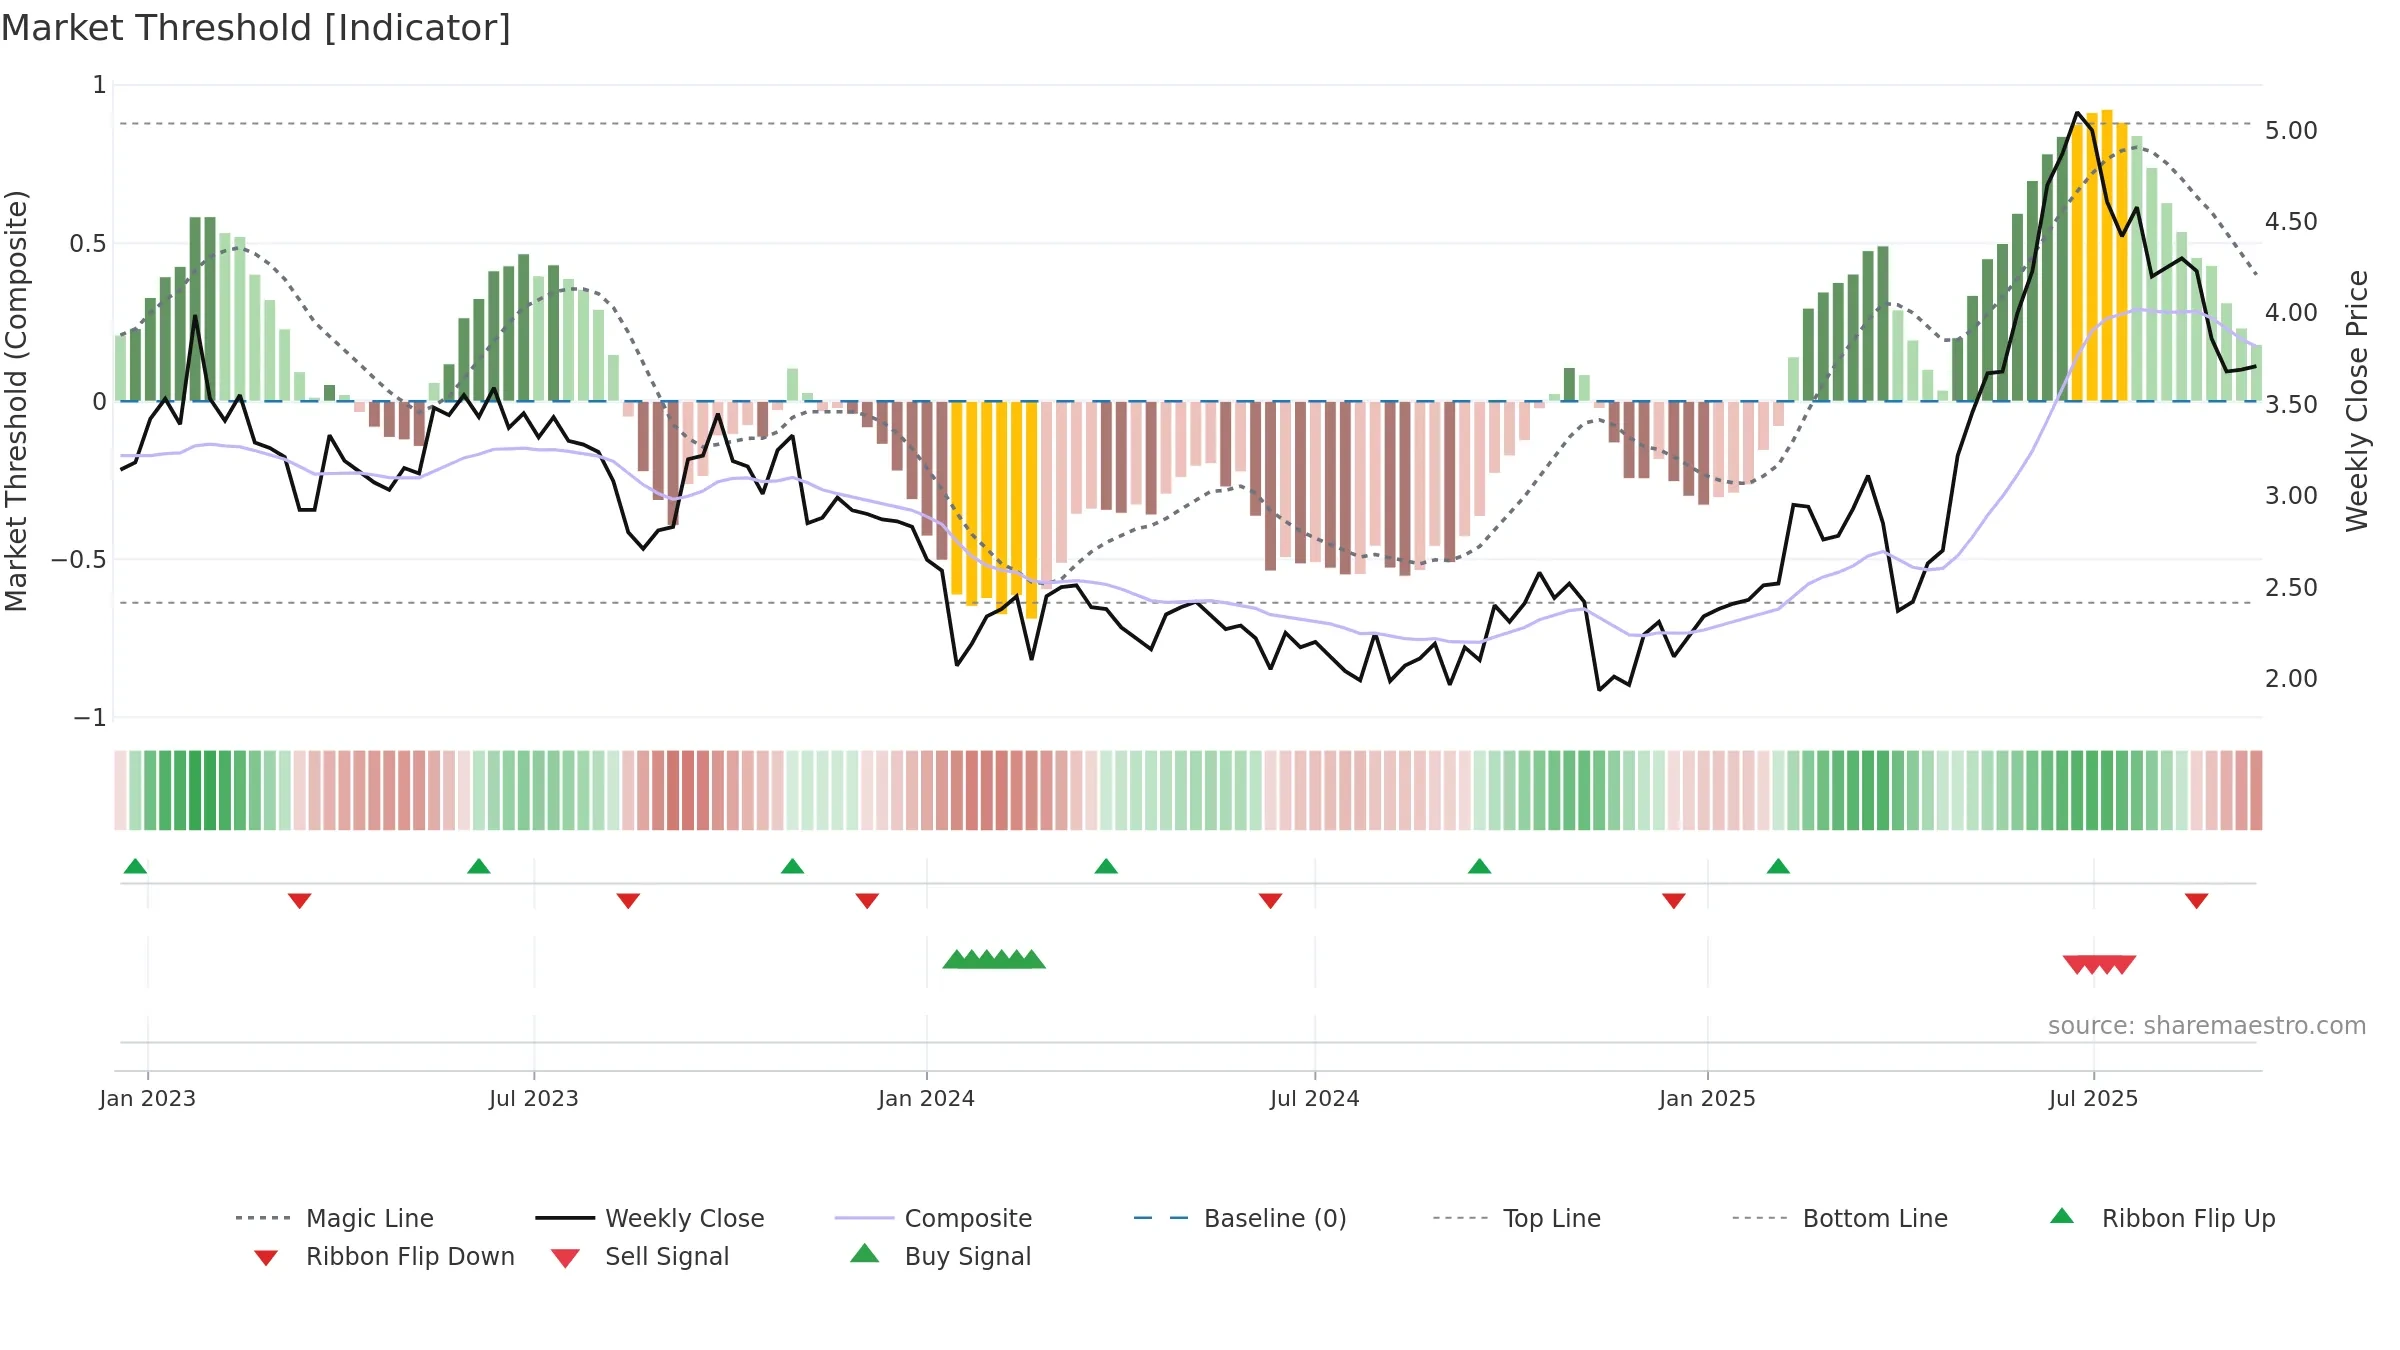The width and height of the screenshot is (2400, 1350).
Task: Toggle the Ribbon Flip Down legend entry
Action: [383, 1256]
